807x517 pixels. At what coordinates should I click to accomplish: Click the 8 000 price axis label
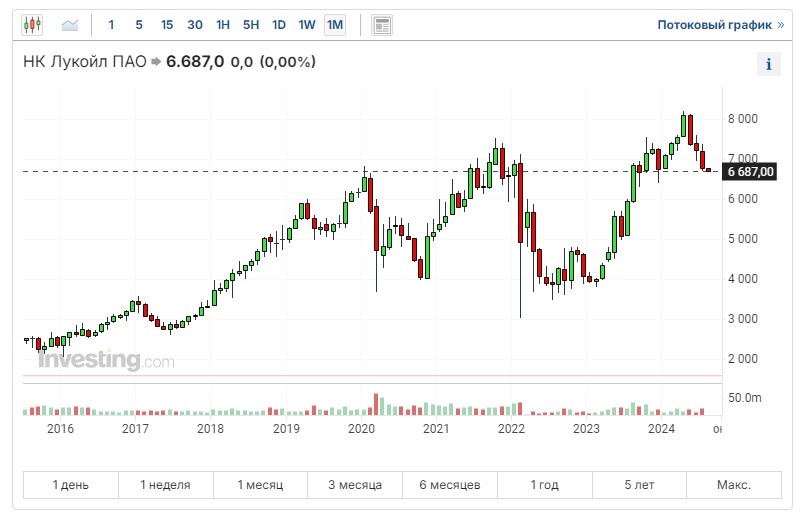[743, 119]
